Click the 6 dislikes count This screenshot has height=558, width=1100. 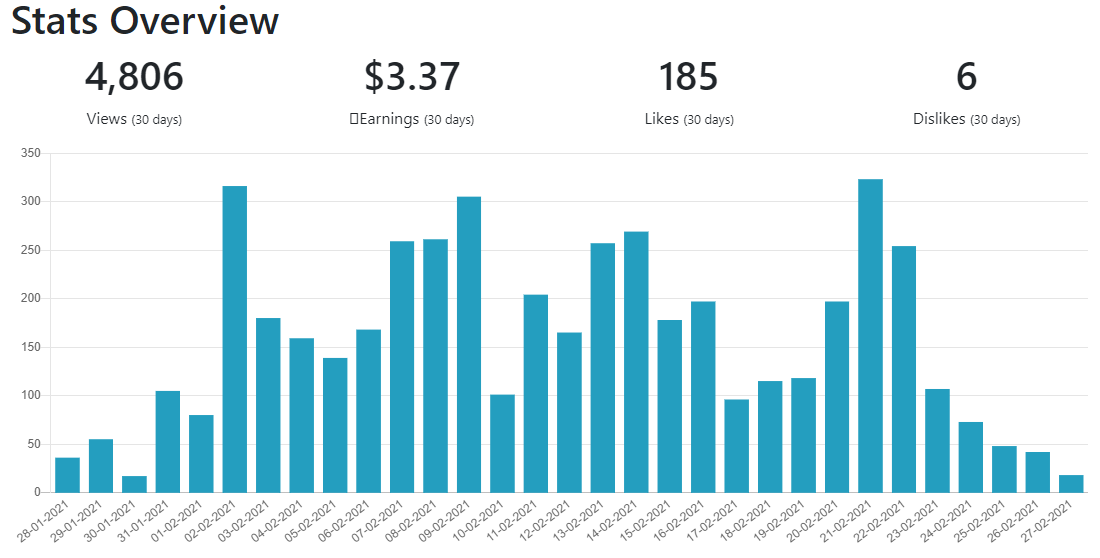click(x=966, y=77)
